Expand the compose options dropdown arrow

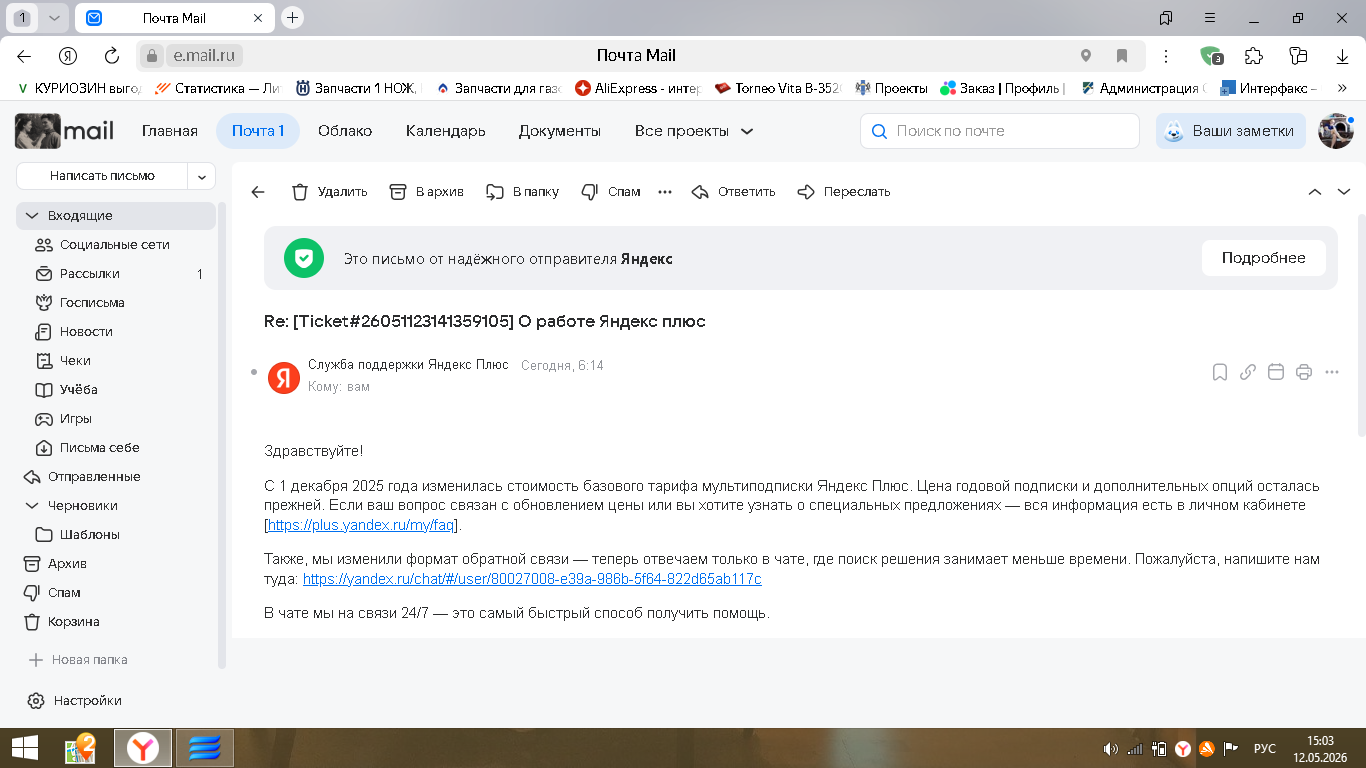[x=201, y=176]
